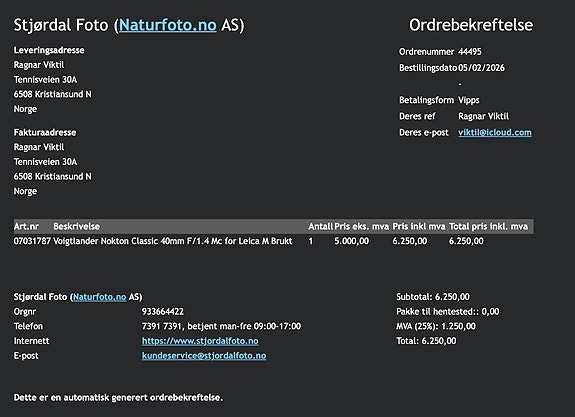Click the organization number 933664422
The width and height of the screenshot is (575, 417).
pos(162,311)
